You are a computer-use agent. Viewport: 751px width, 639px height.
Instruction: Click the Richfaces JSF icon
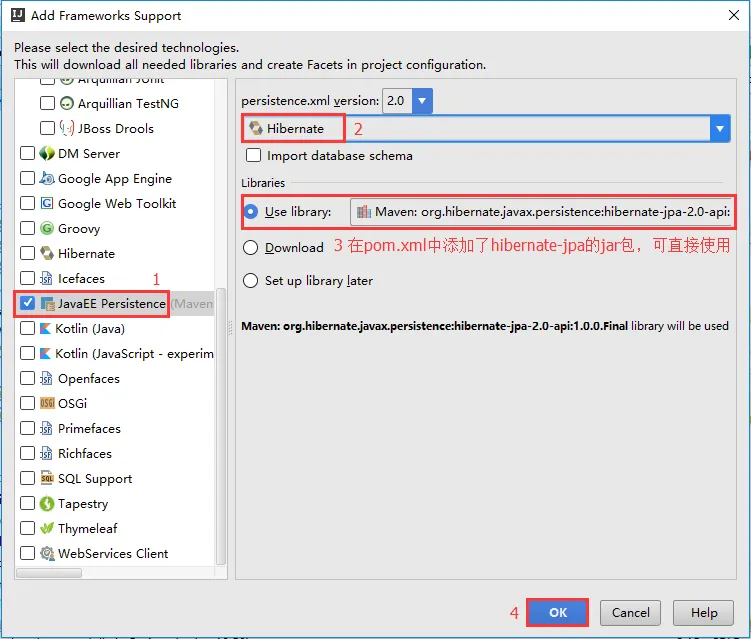pyautogui.click(x=46, y=453)
